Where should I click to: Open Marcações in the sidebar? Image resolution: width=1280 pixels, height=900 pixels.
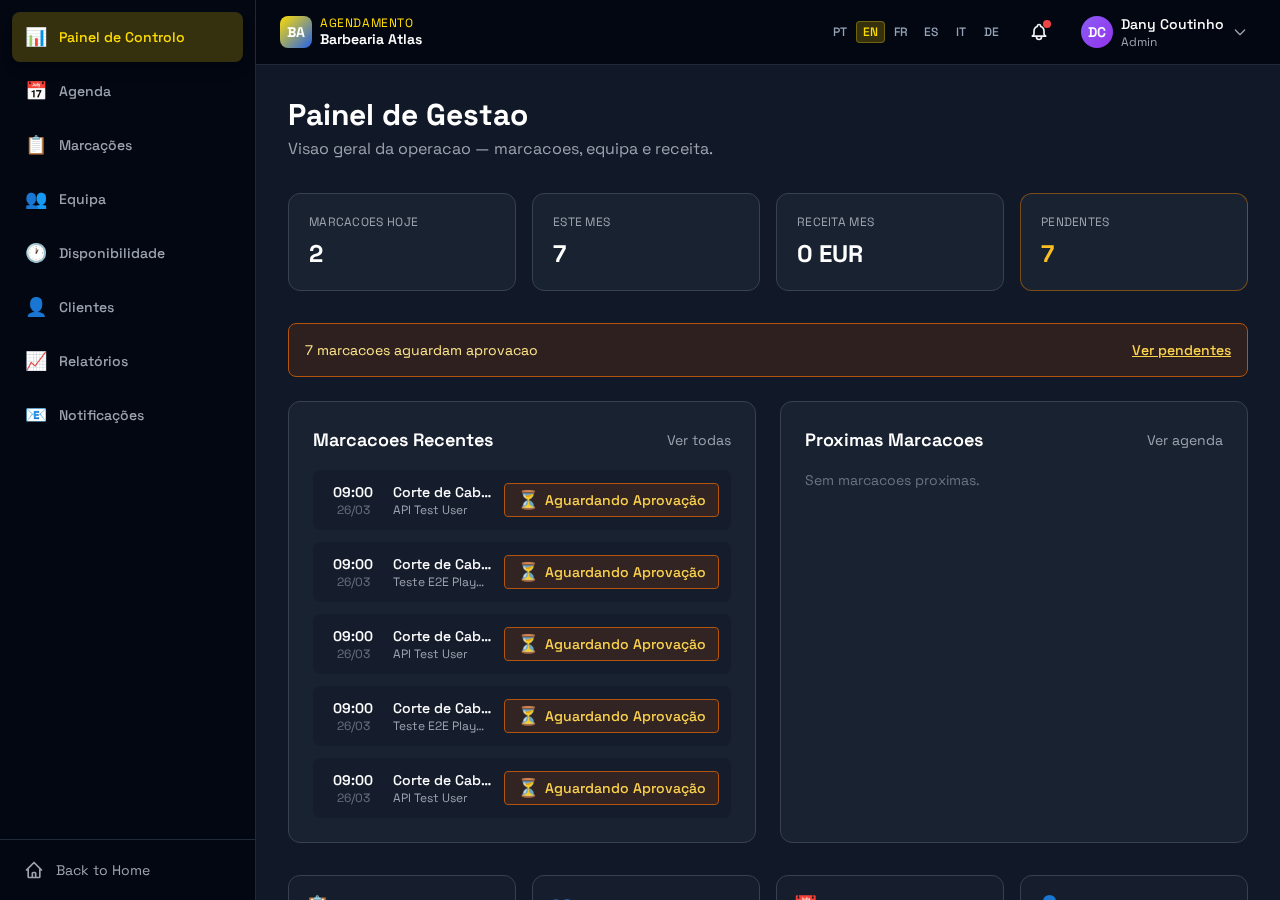tap(127, 145)
